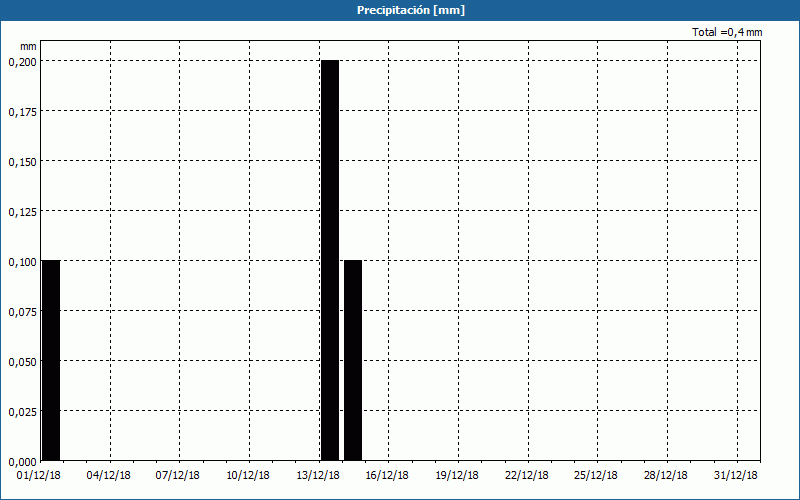The image size is (800, 500).
Task: Click the 01/12/18 date label
Action: pyautogui.click(x=38, y=475)
